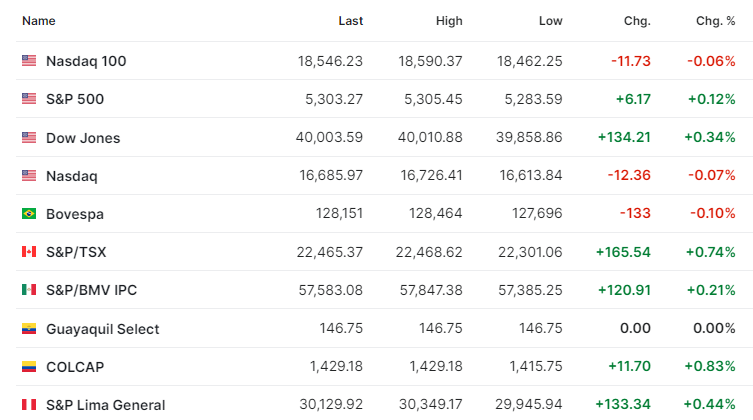This screenshot has height=420, width=753.
Task: Click the Mexico flag beside S&P/BMV IPC
Action: tap(29, 289)
